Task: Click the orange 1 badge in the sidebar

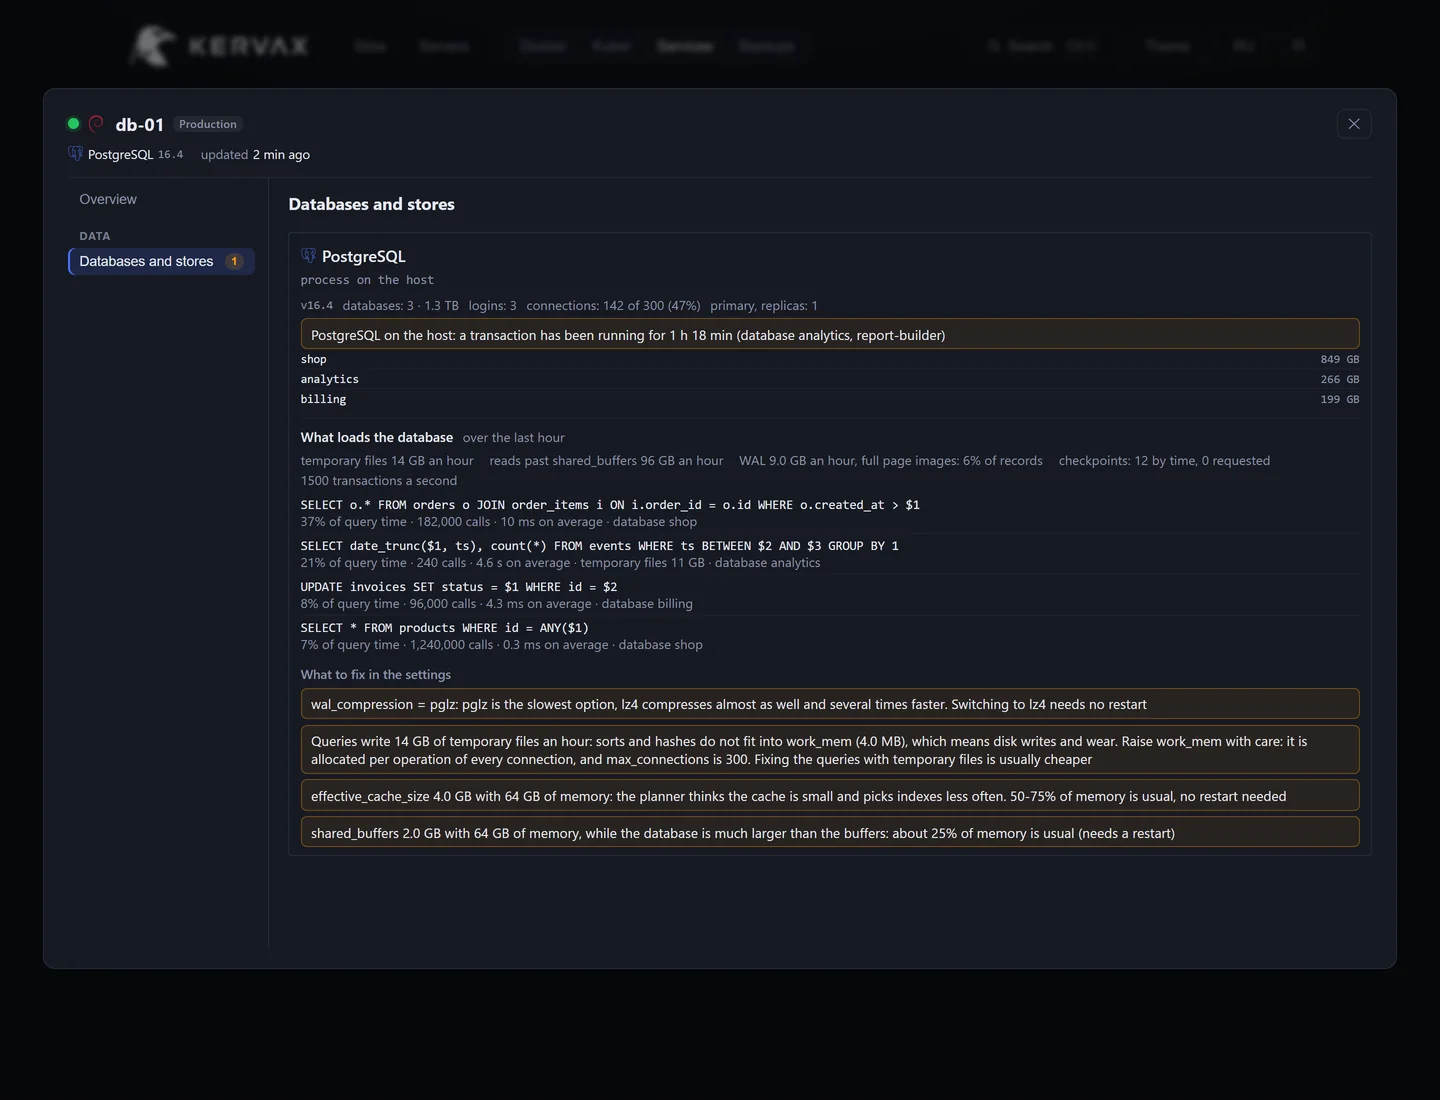Action: [234, 261]
